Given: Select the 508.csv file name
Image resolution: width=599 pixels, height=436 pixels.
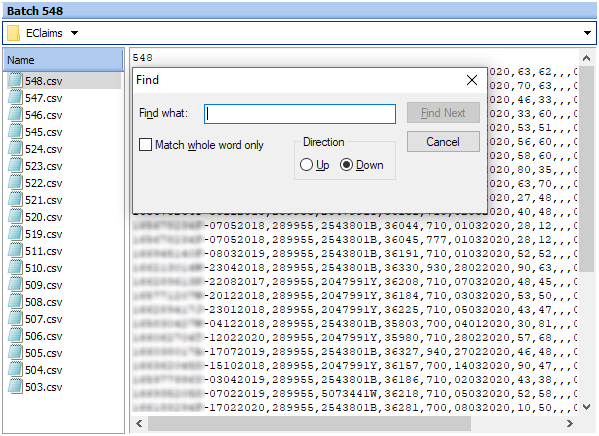Looking at the screenshot, I should point(44,302).
